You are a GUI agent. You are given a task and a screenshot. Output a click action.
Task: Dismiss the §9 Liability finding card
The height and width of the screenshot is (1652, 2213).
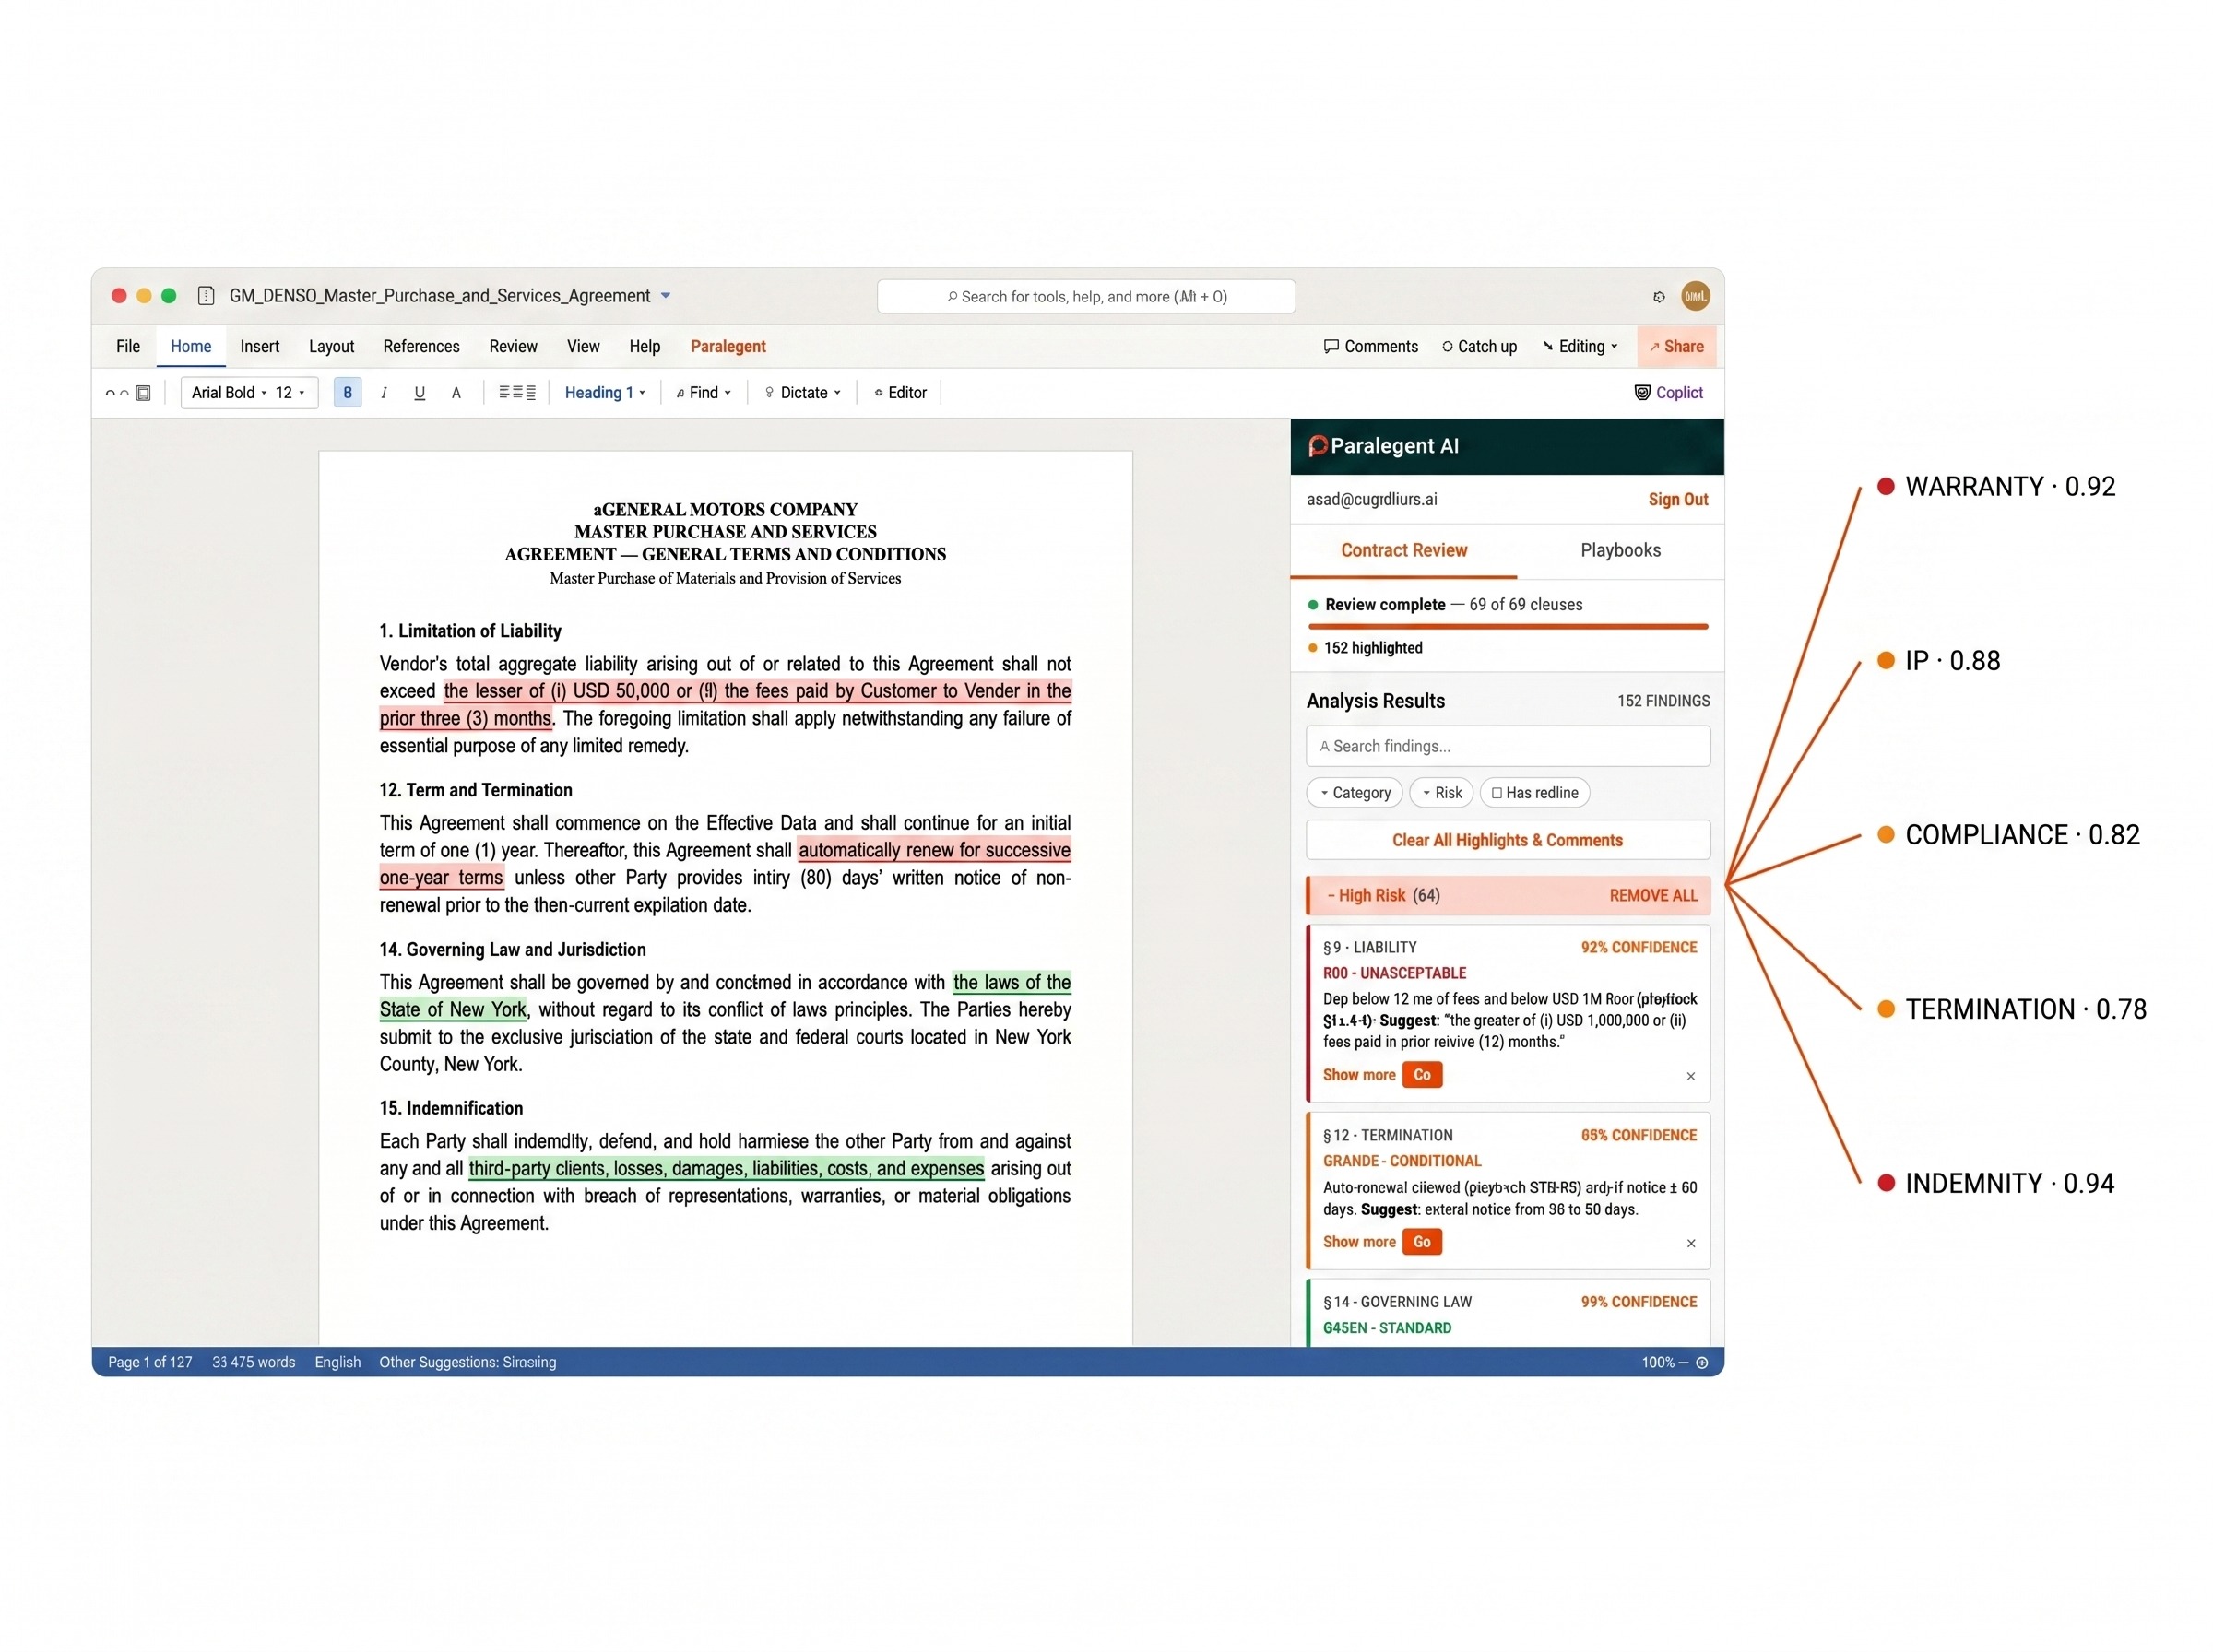coord(1690,1077)
